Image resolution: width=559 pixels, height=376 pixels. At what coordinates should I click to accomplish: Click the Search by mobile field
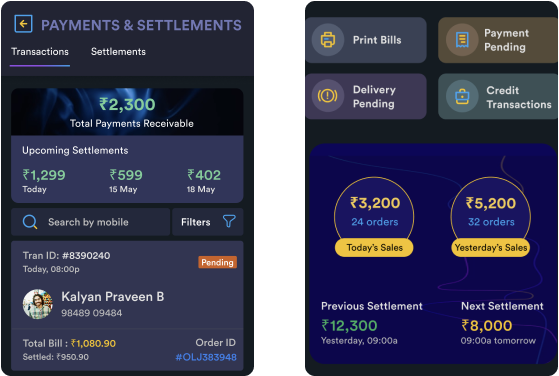91,222
